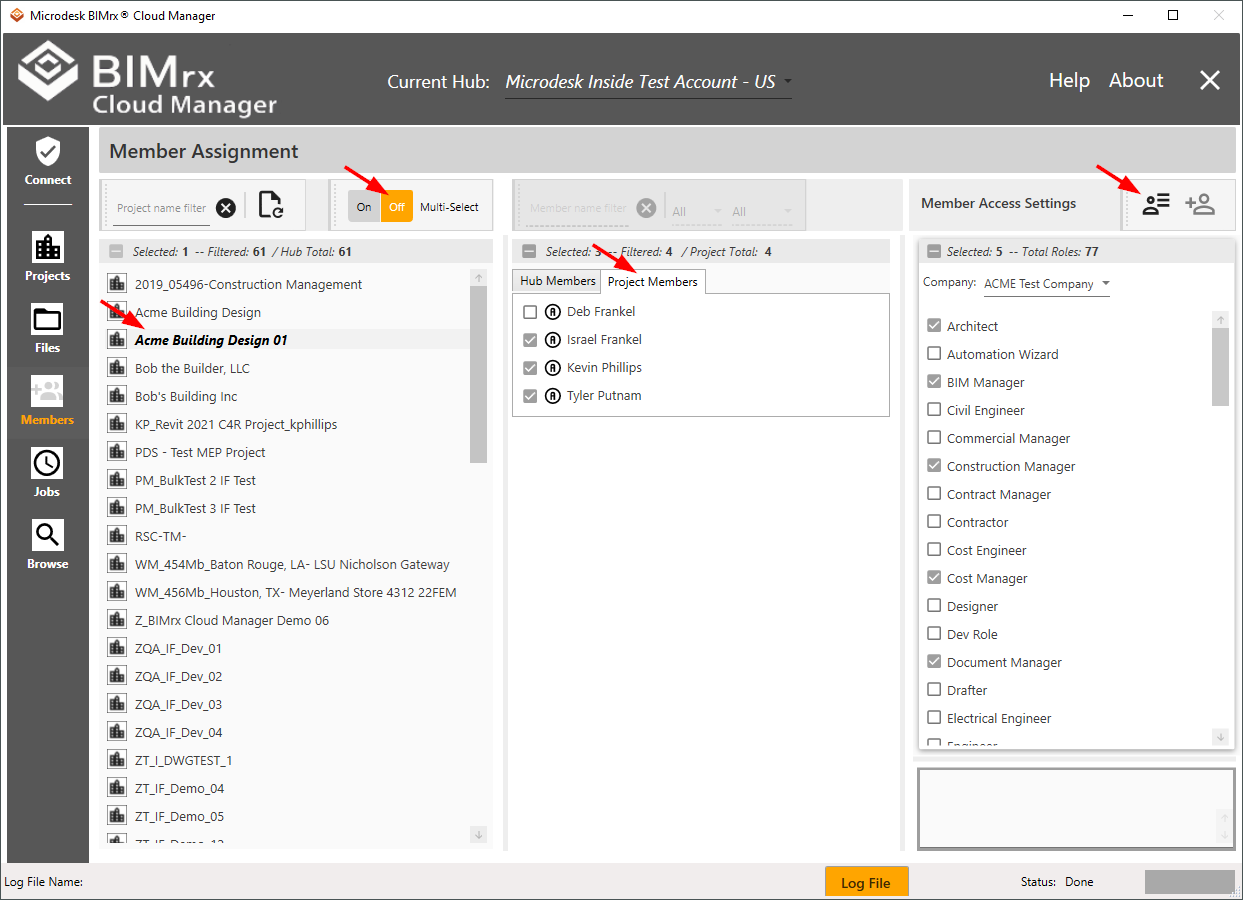Click project icon beside Acme Building Design
The width and height of the screenshot is (1243, 900).
tap(116, 312)
